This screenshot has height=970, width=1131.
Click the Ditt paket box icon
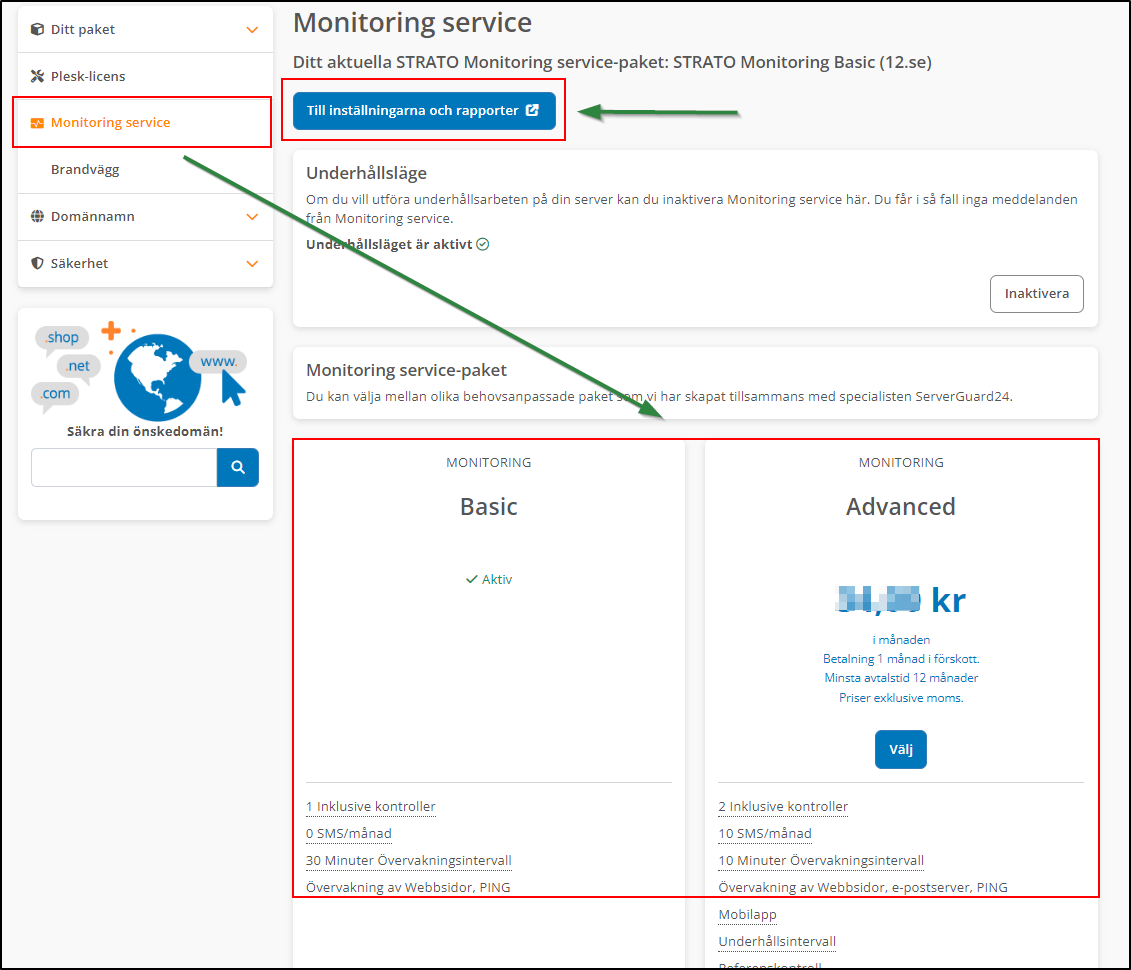37,30
